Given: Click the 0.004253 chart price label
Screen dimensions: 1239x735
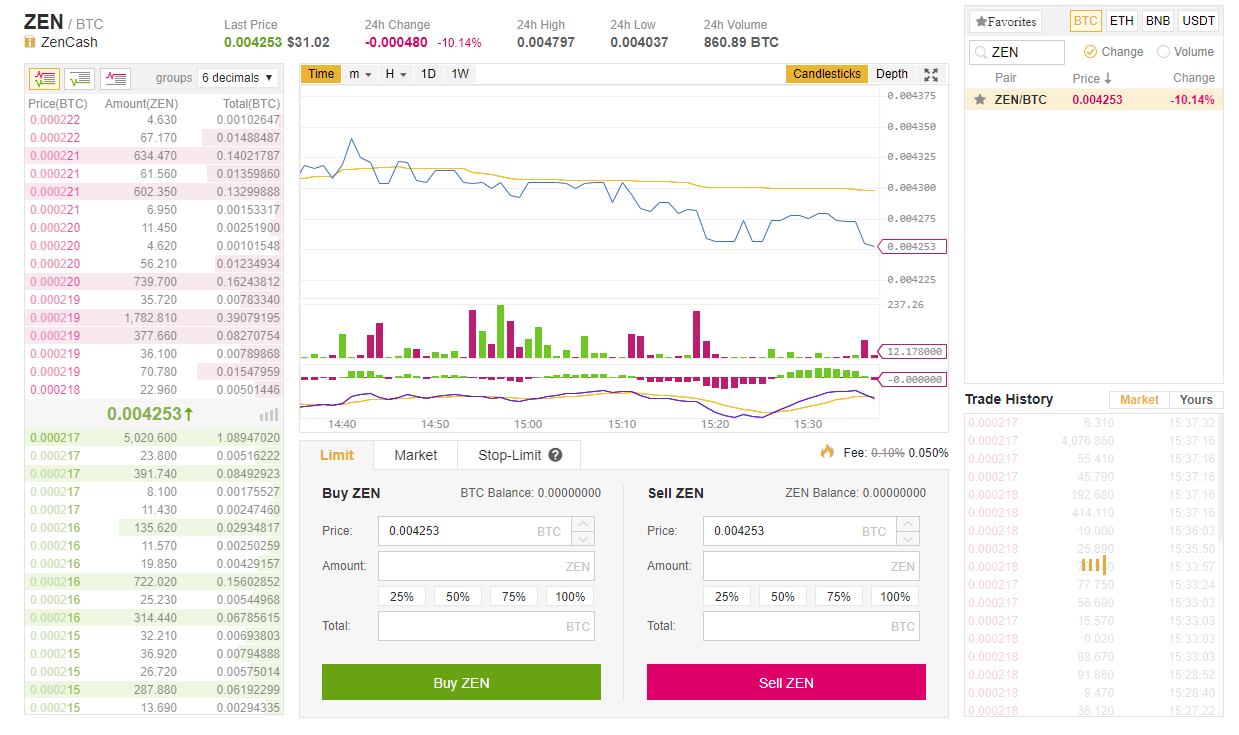Looking at the screenshot, I should [x=911, y=246].
